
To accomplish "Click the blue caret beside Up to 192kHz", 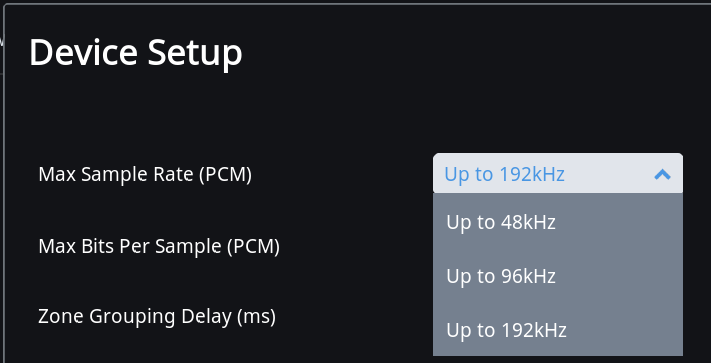I will tap(662, 174).
